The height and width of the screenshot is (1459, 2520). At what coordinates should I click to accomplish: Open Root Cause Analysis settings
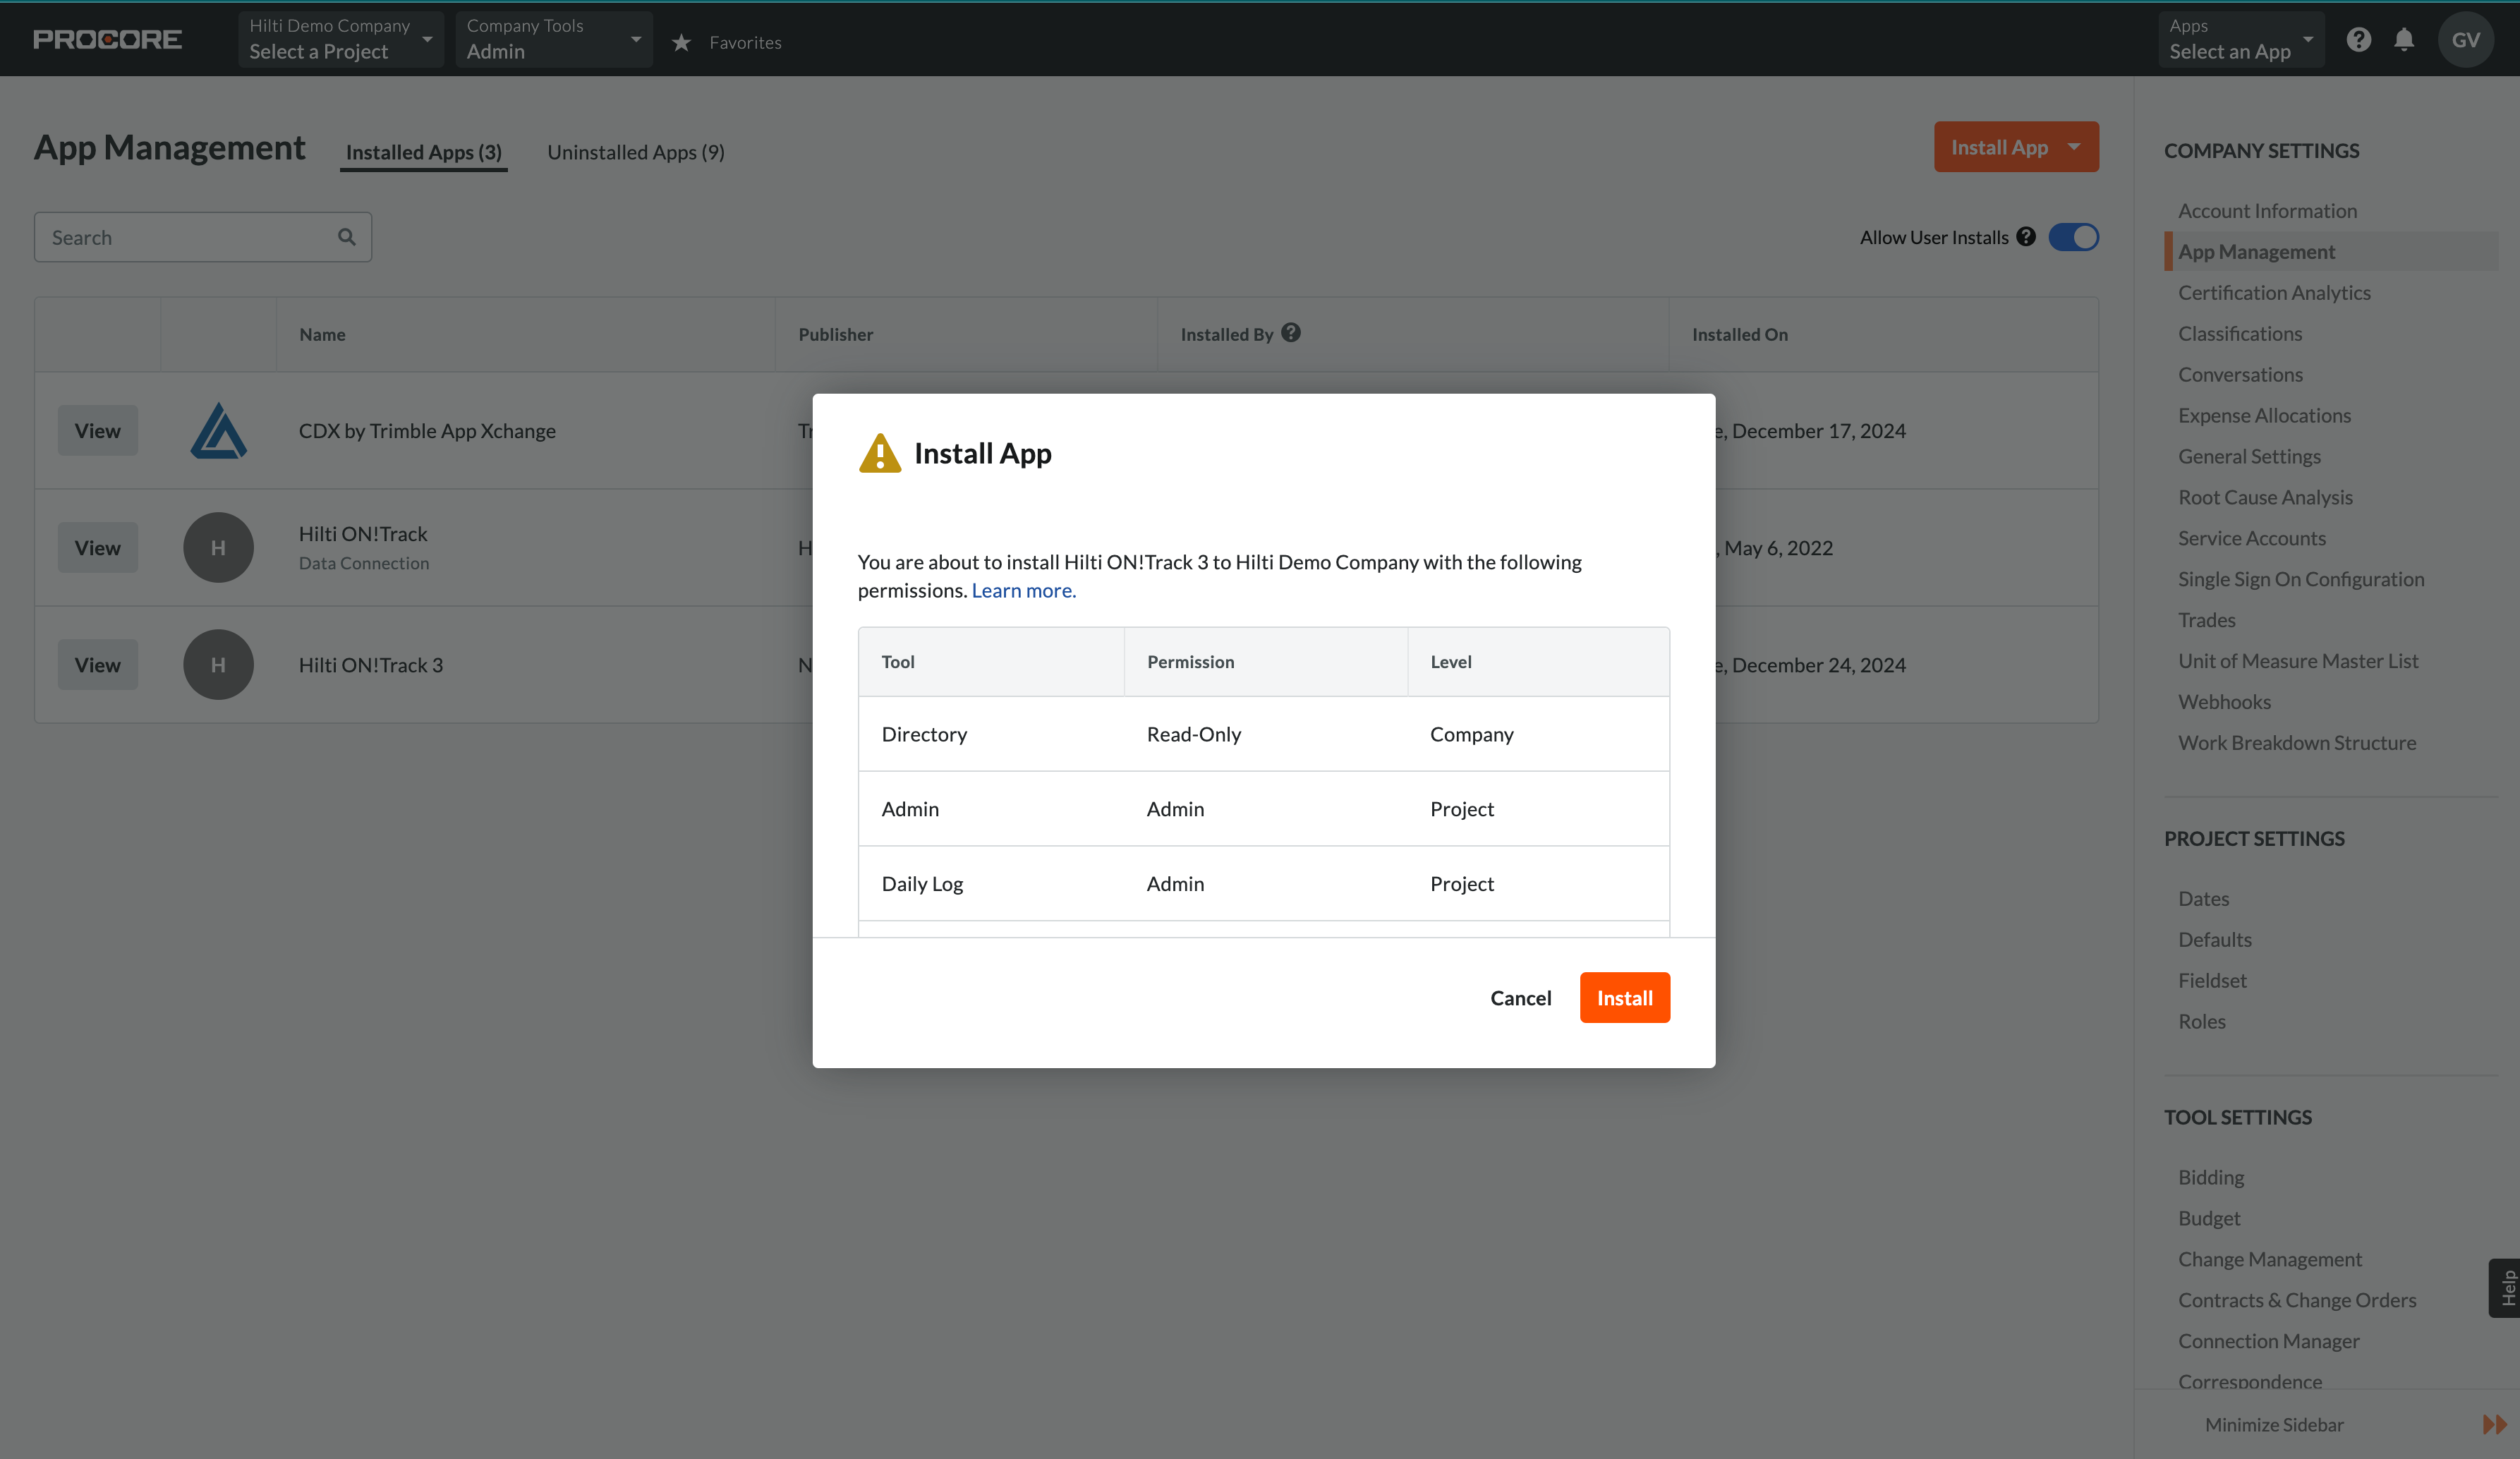pos(2266,498)
